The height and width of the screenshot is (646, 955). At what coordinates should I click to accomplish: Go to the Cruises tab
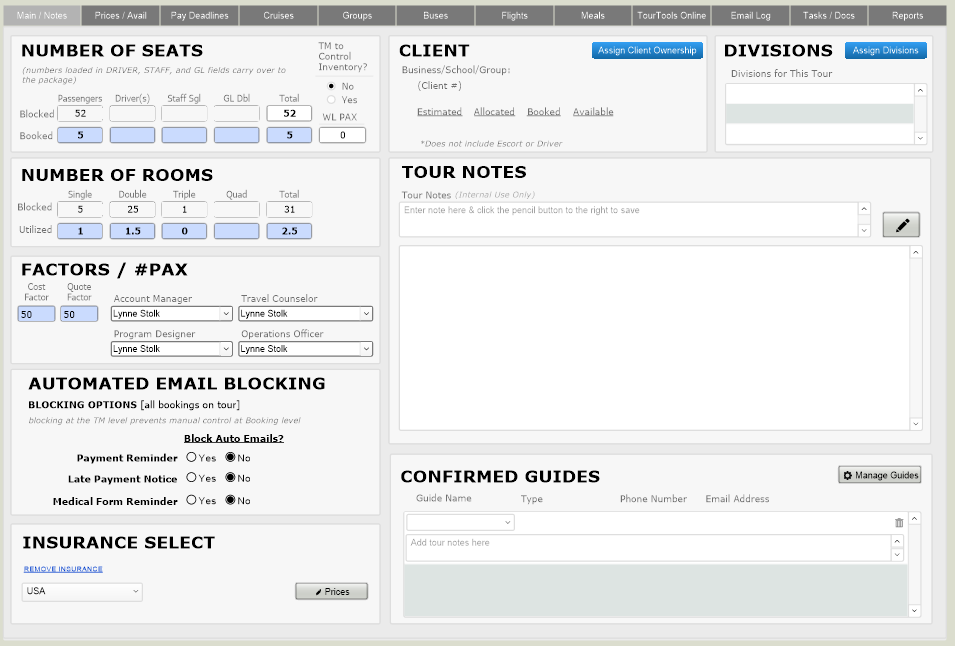point(278,16)
